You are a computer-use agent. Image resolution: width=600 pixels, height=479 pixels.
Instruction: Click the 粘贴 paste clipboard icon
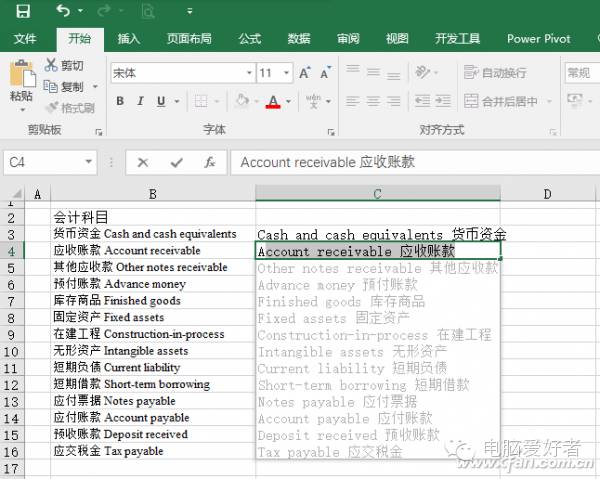click(x=22, y=73)
